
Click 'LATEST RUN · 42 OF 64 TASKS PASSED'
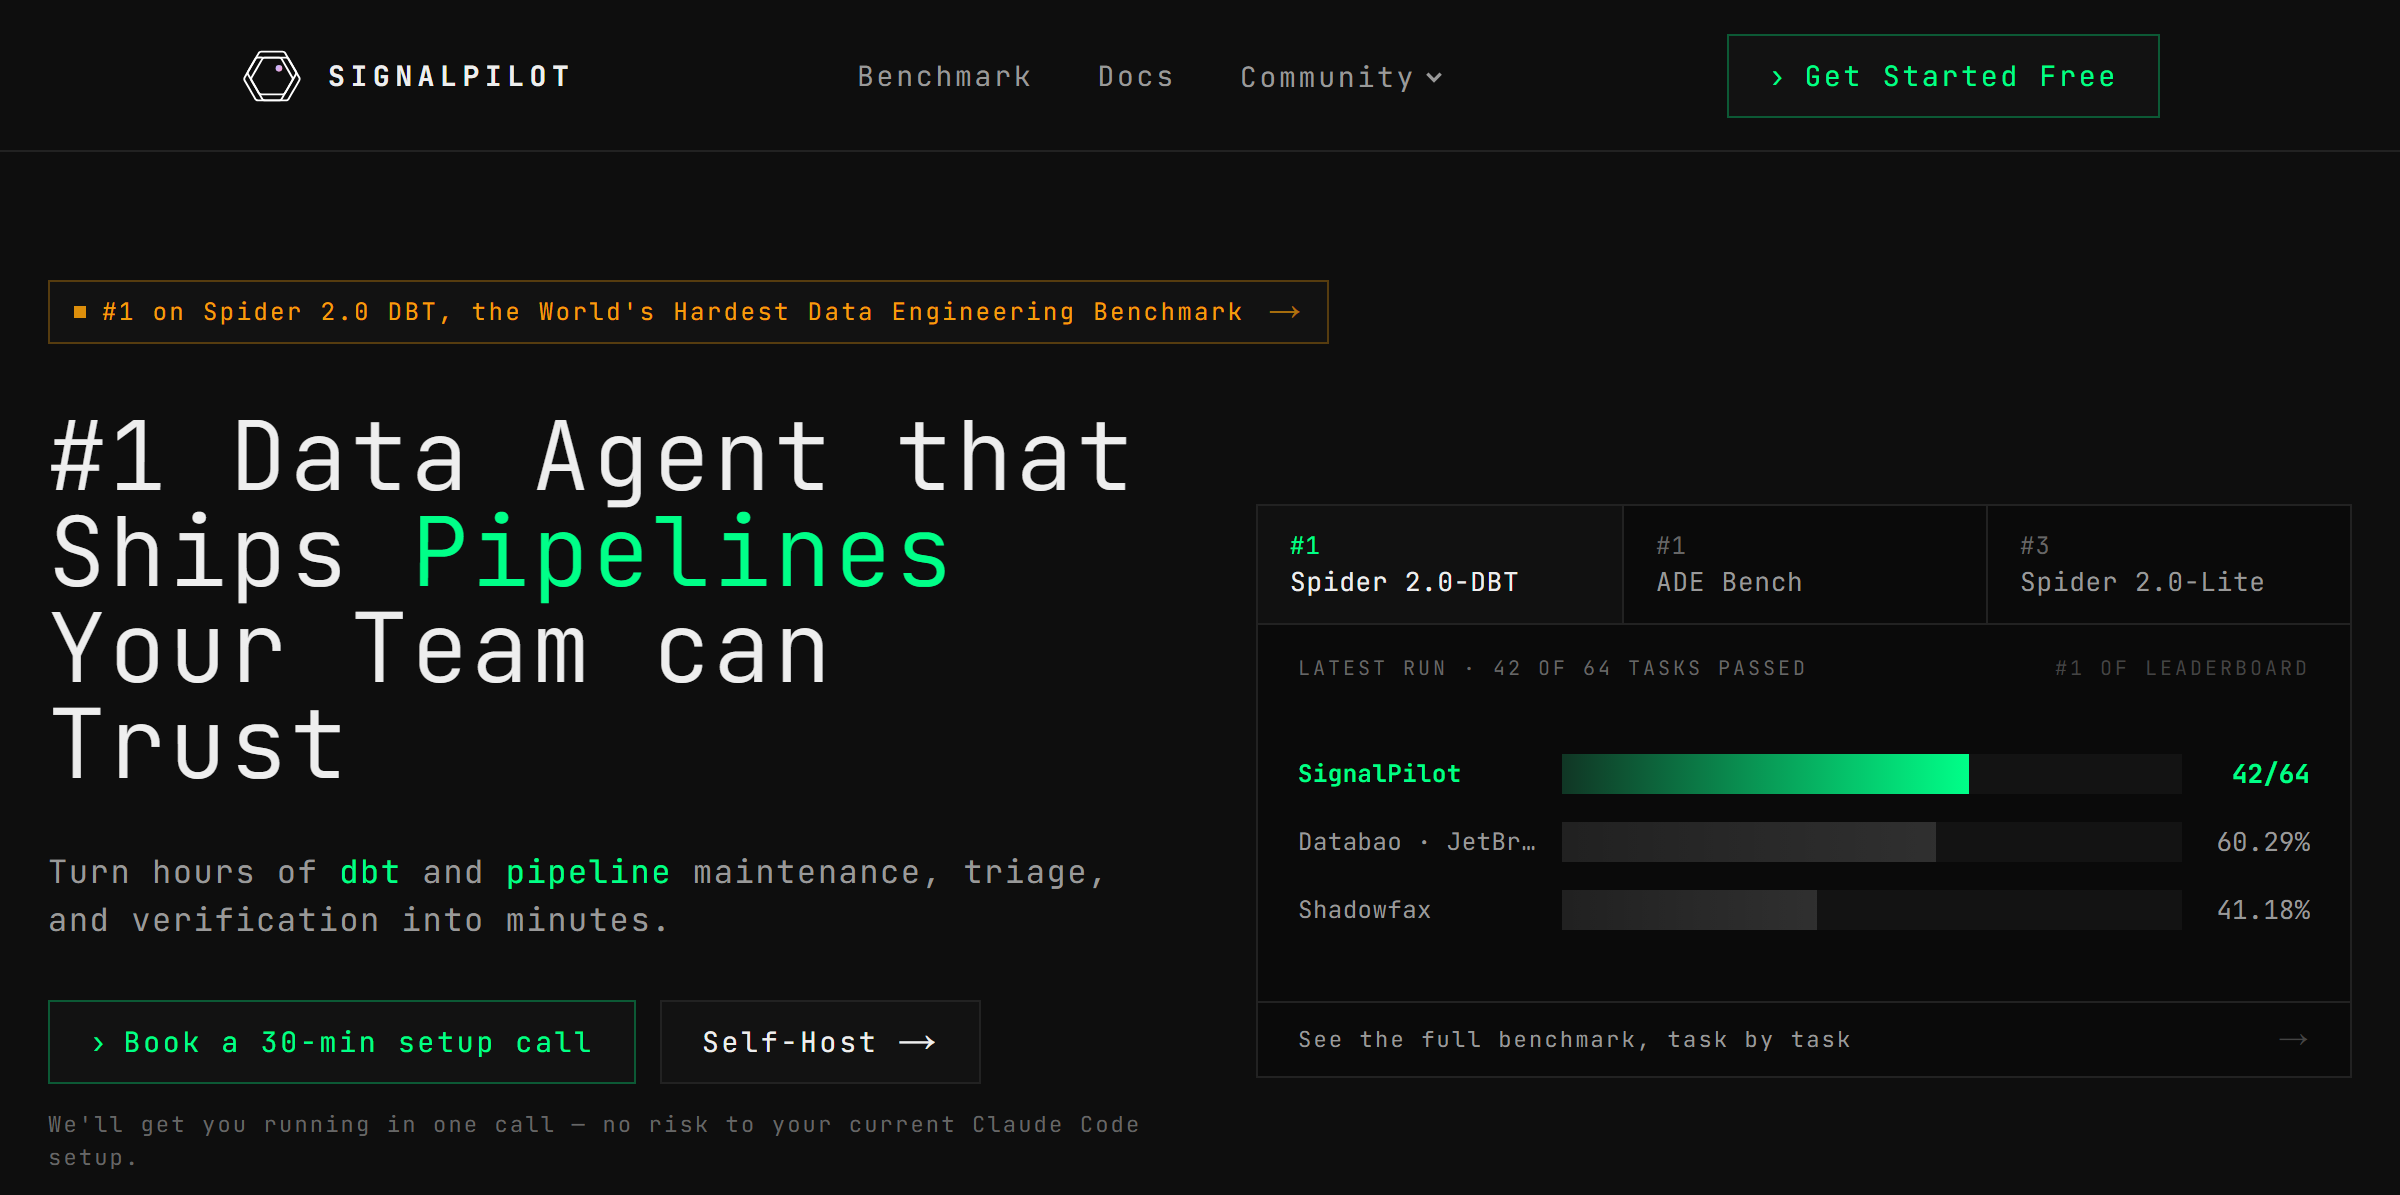pyautogui.click(x=1552, y=668)
